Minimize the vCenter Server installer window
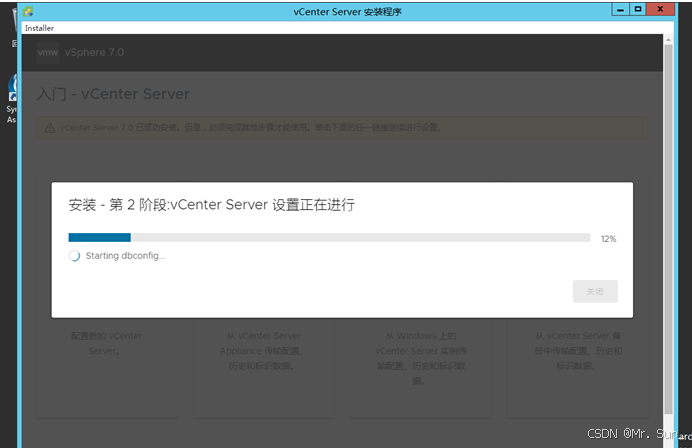Image resolution: width=692 pixels, height=448 pixels. click(x=621, y=10)
